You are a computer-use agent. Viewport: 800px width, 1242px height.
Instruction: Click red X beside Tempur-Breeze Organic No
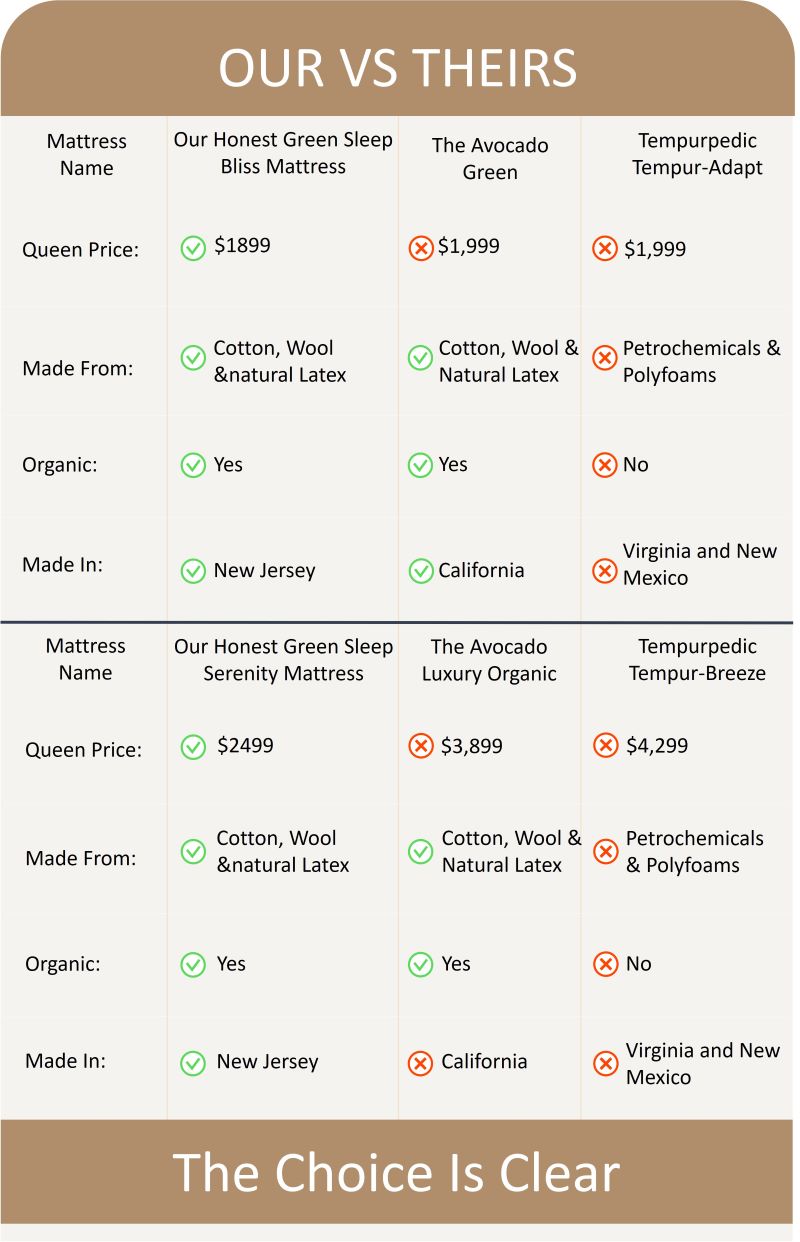coord(605,964)
